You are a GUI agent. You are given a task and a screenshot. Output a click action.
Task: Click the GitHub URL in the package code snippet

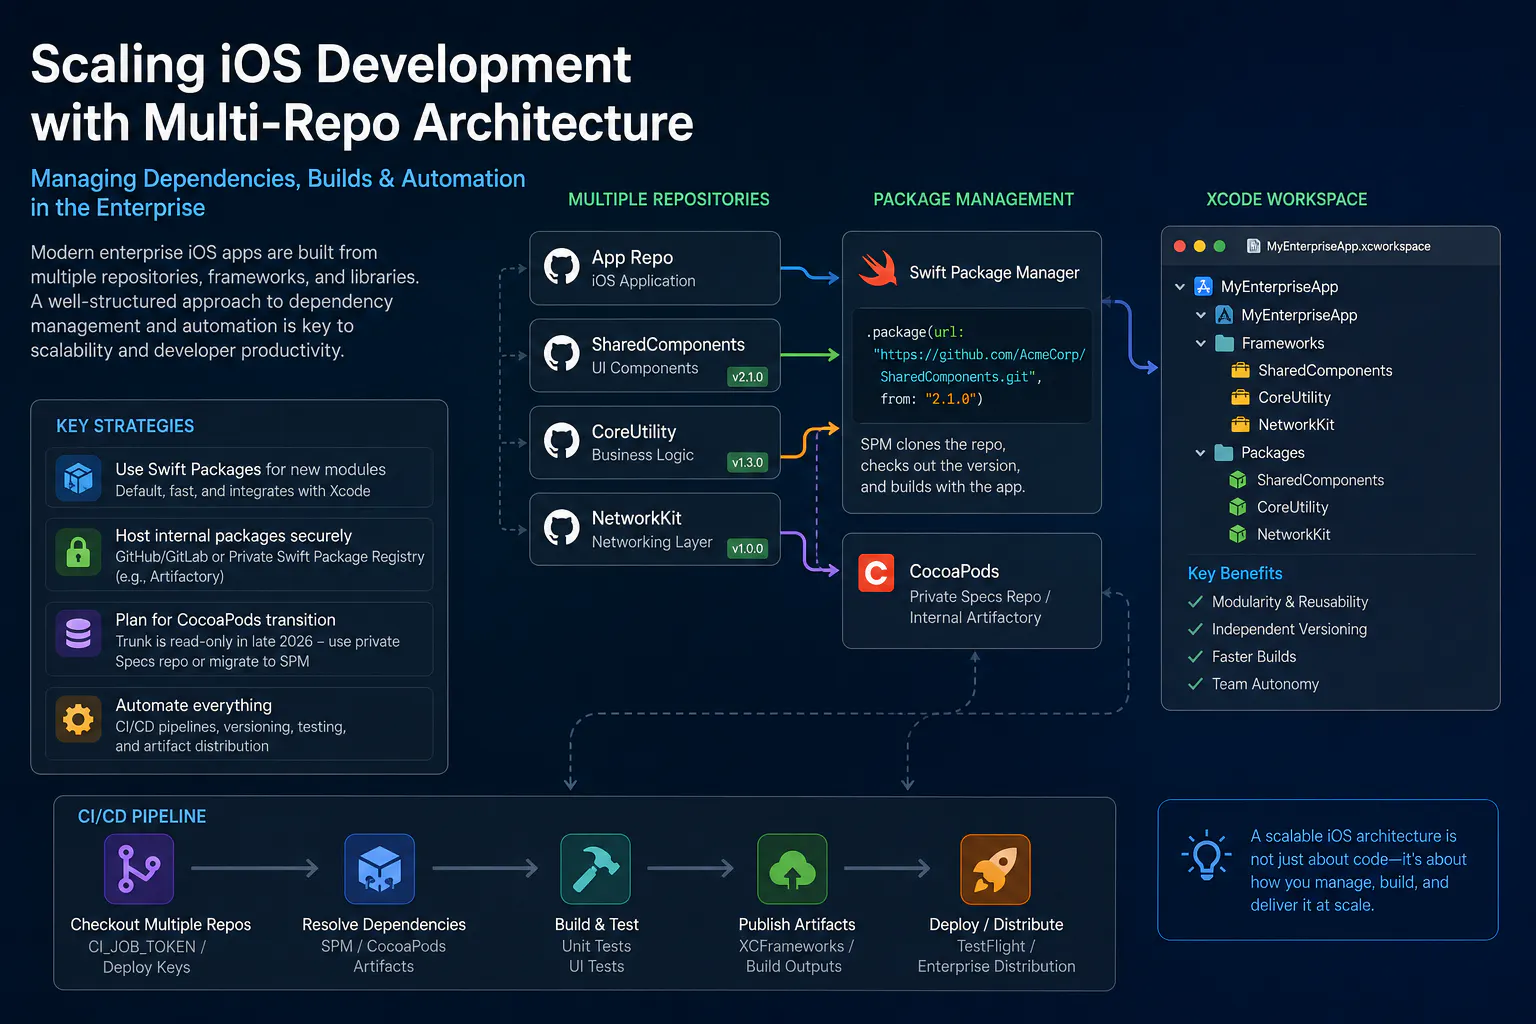[979, 366]
